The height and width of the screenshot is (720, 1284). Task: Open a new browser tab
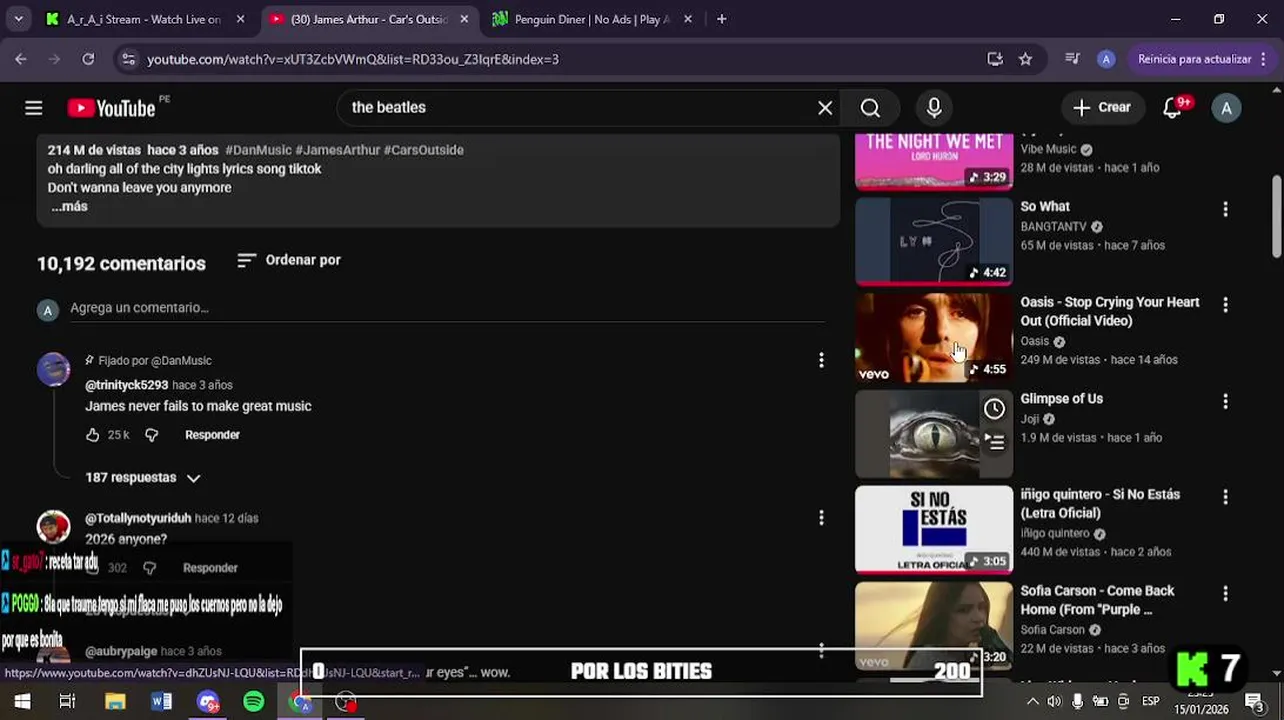coord(721,19)
